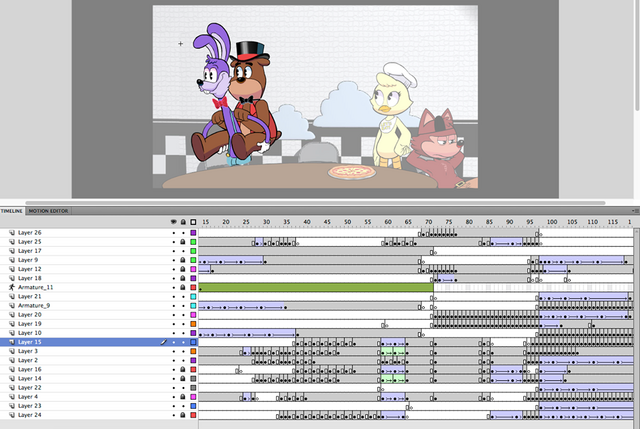Click the layer type icon next to Layer 2
The width and height of the screenshot is (640, 429).
tap(12, 360)
